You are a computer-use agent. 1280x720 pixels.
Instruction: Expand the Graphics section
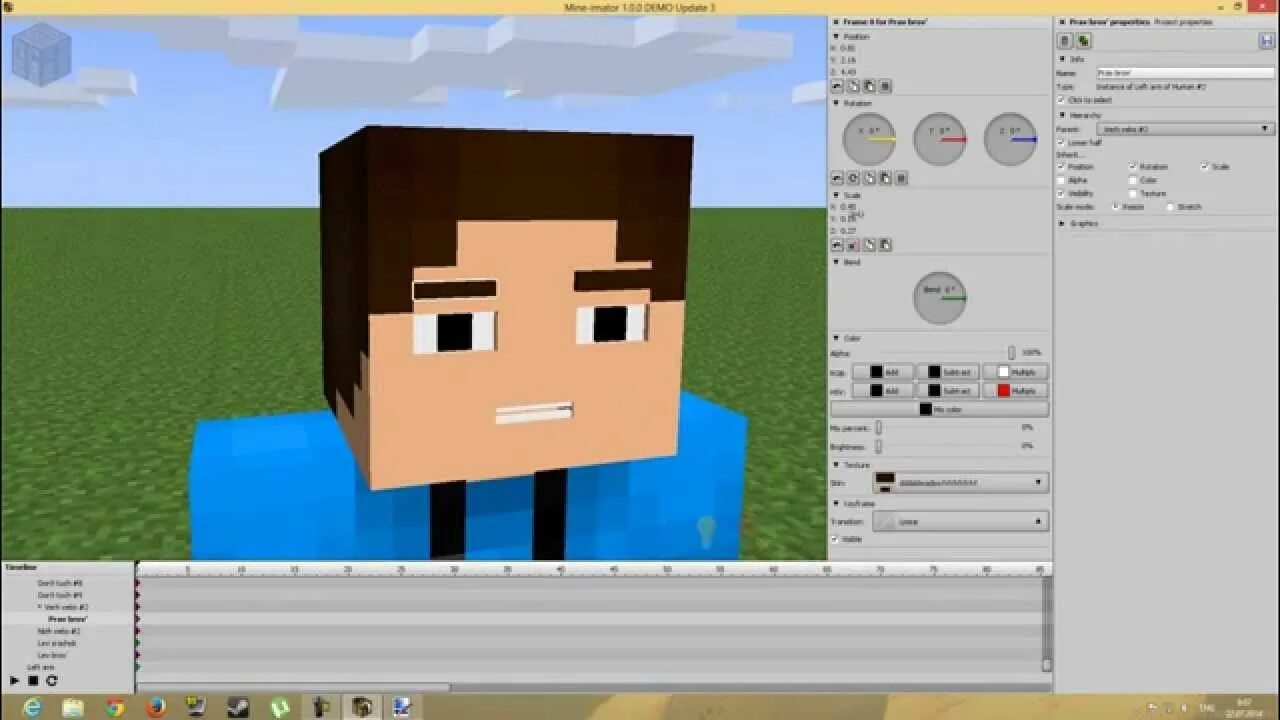(x=1062, y=223)
